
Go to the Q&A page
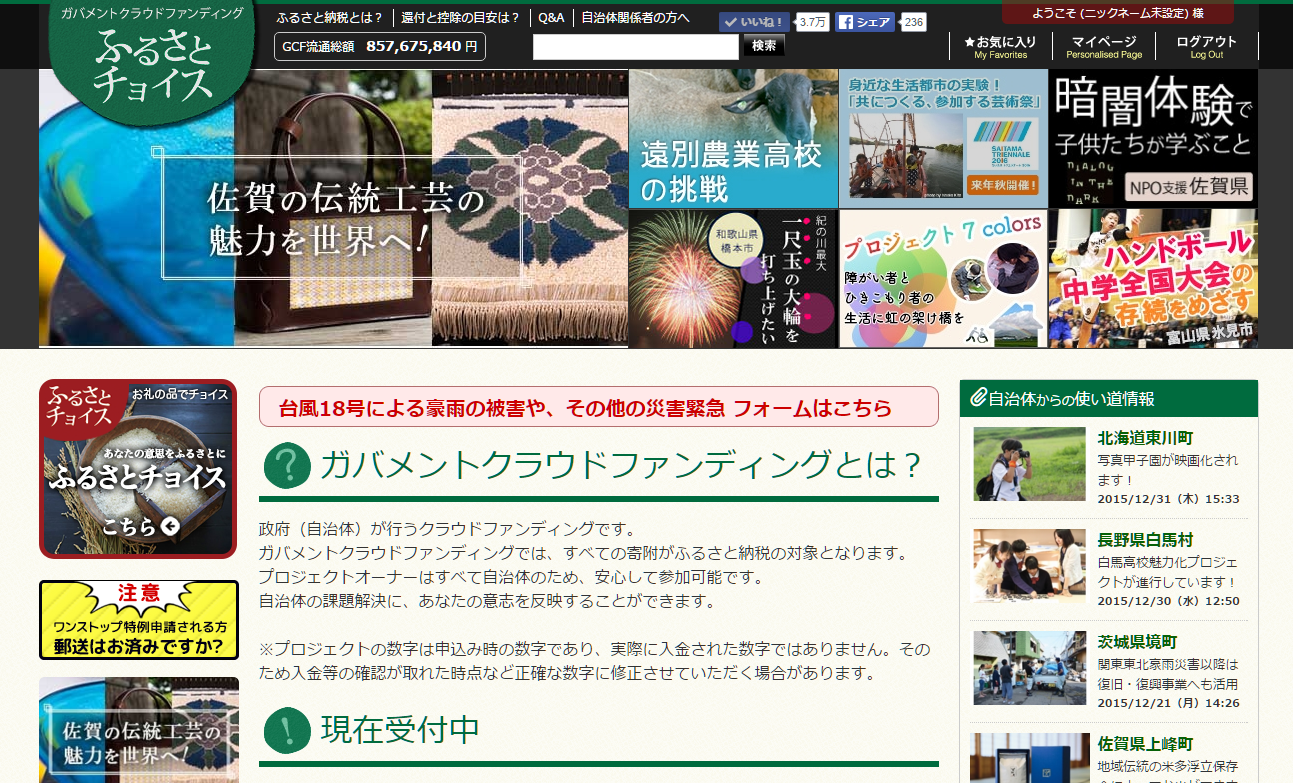pyautogui.click(x=551, y=17)
